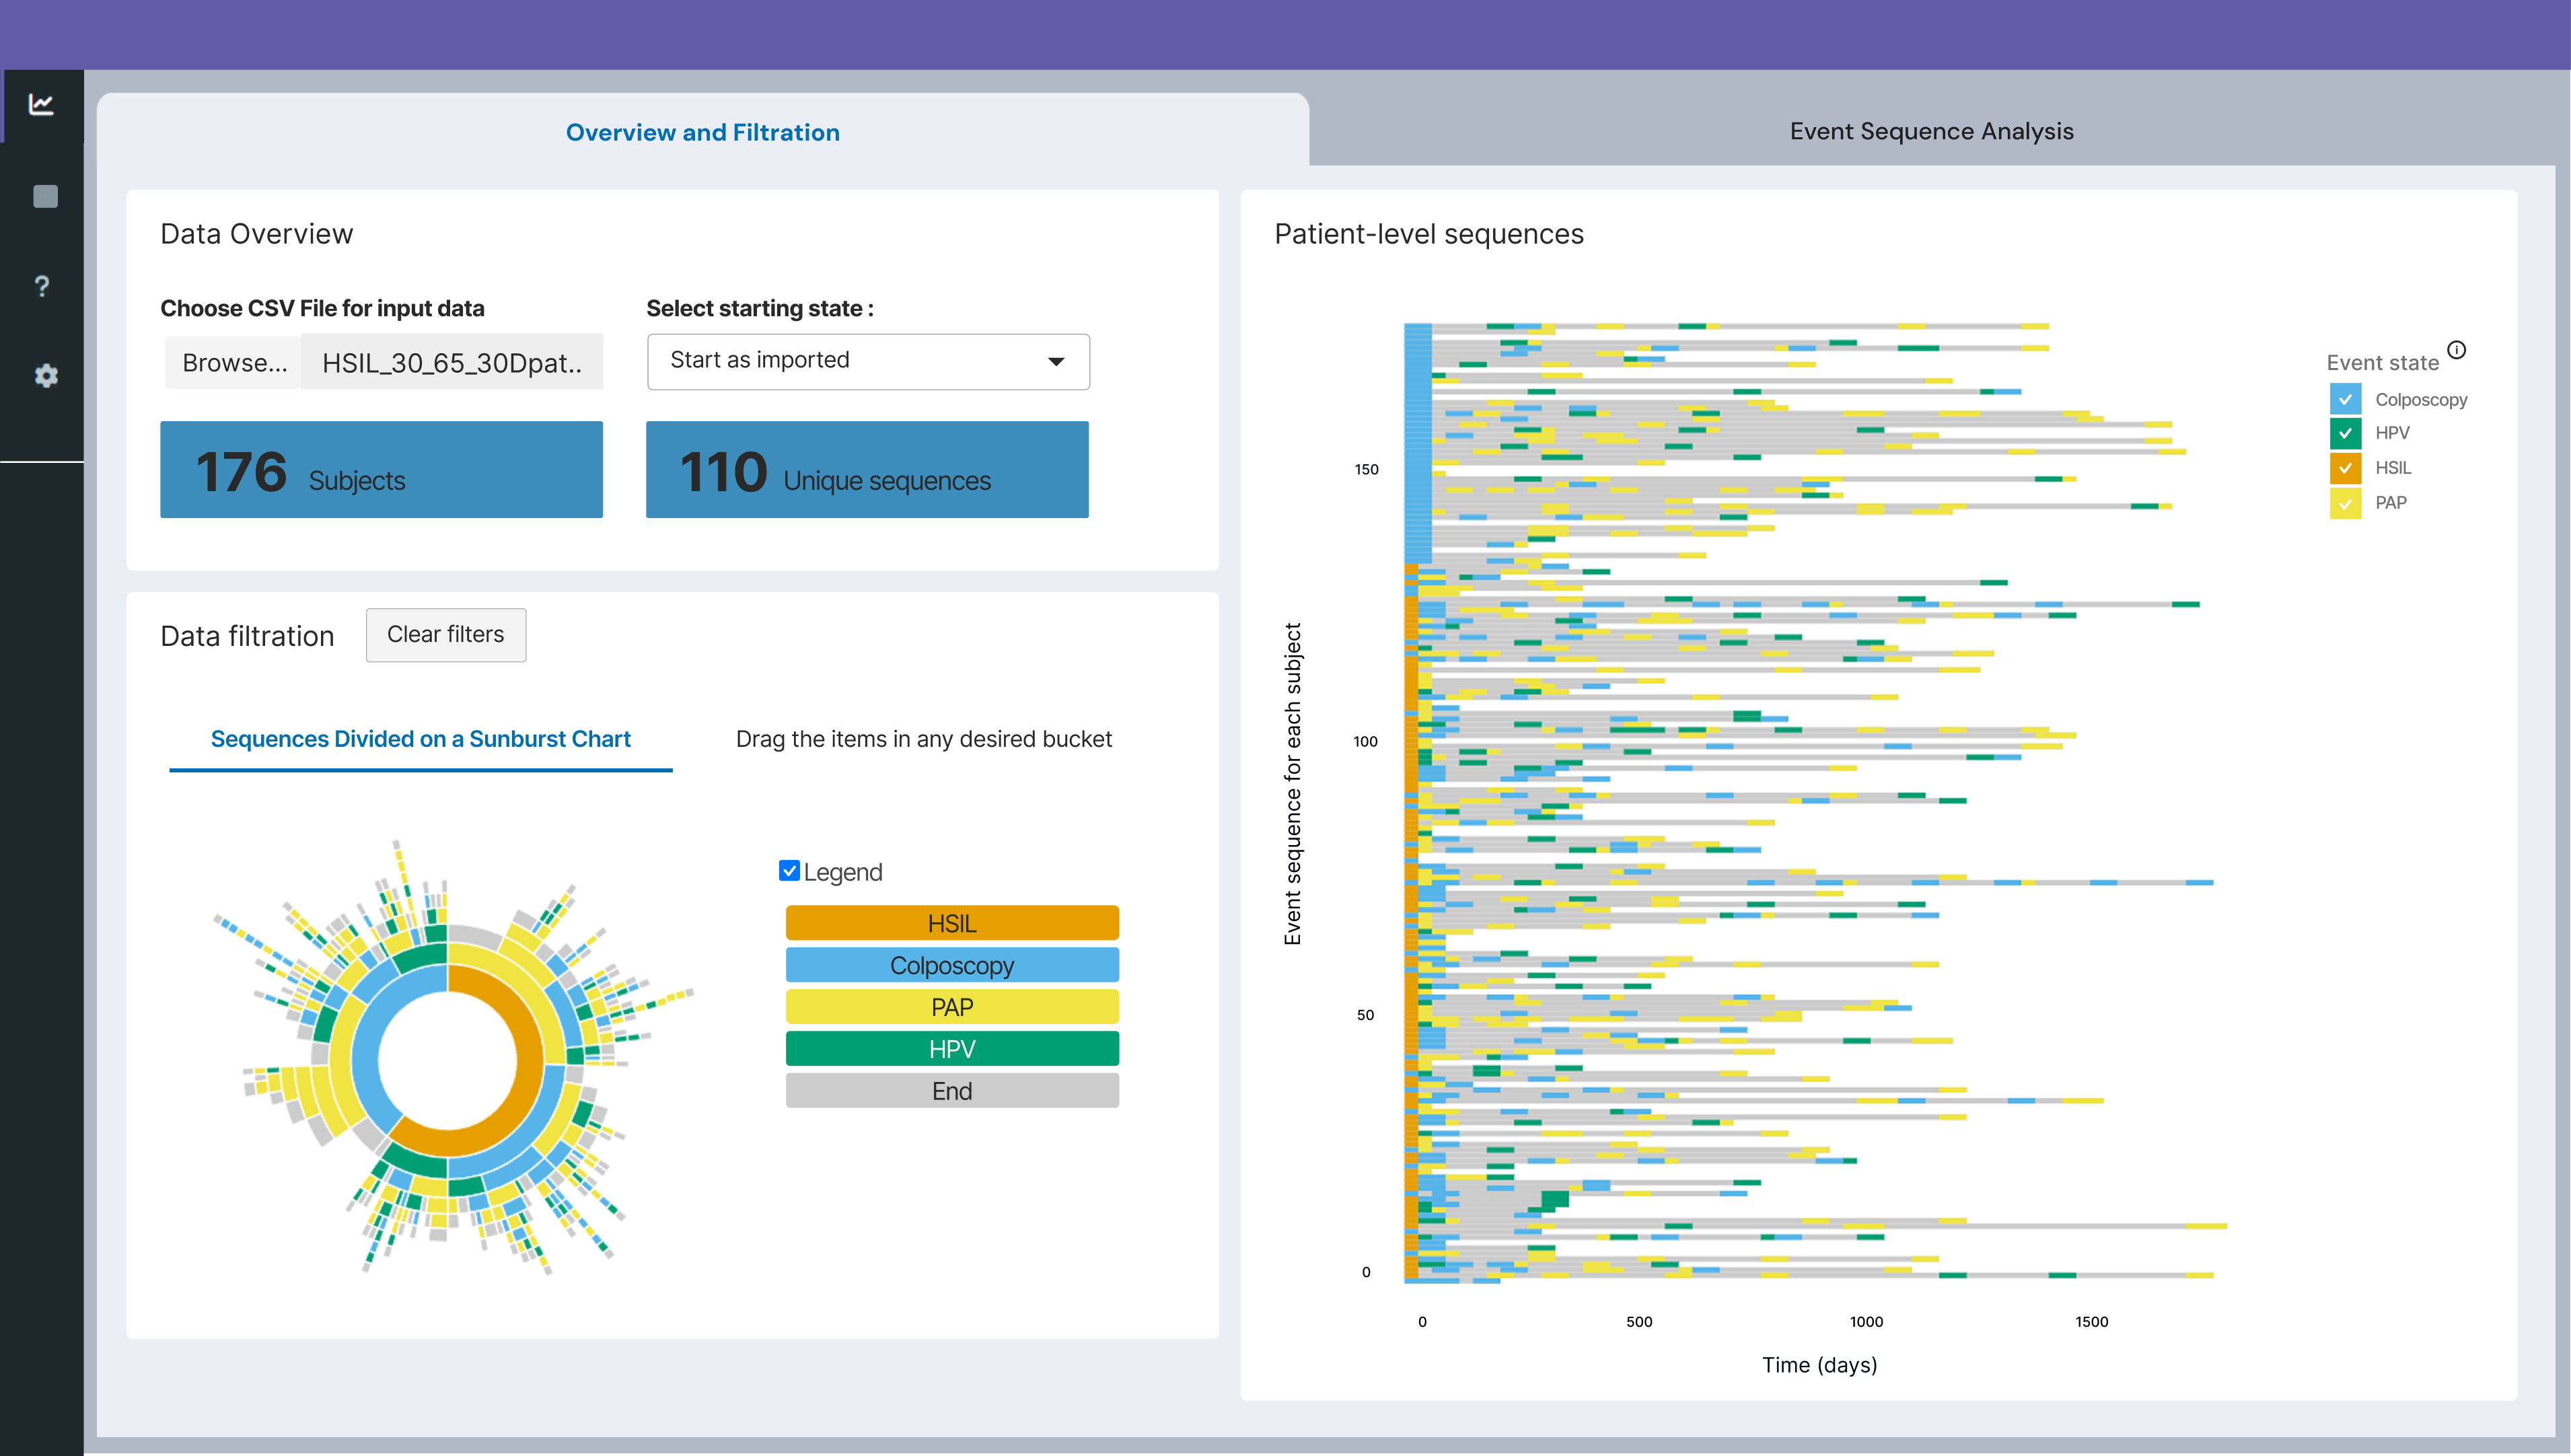Toggle the HSIL event state checkbox
This screenshot has height=1456, width=2571.
[x=2345, y=468]
